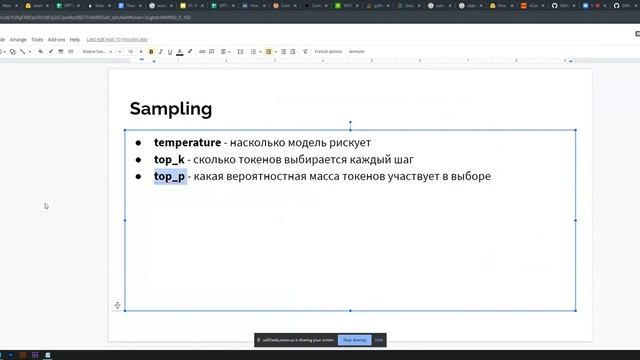Open the Add-ons menu
Image resolution: width=640 pixels, height=360 pixels.
click(x=56, y=40)
